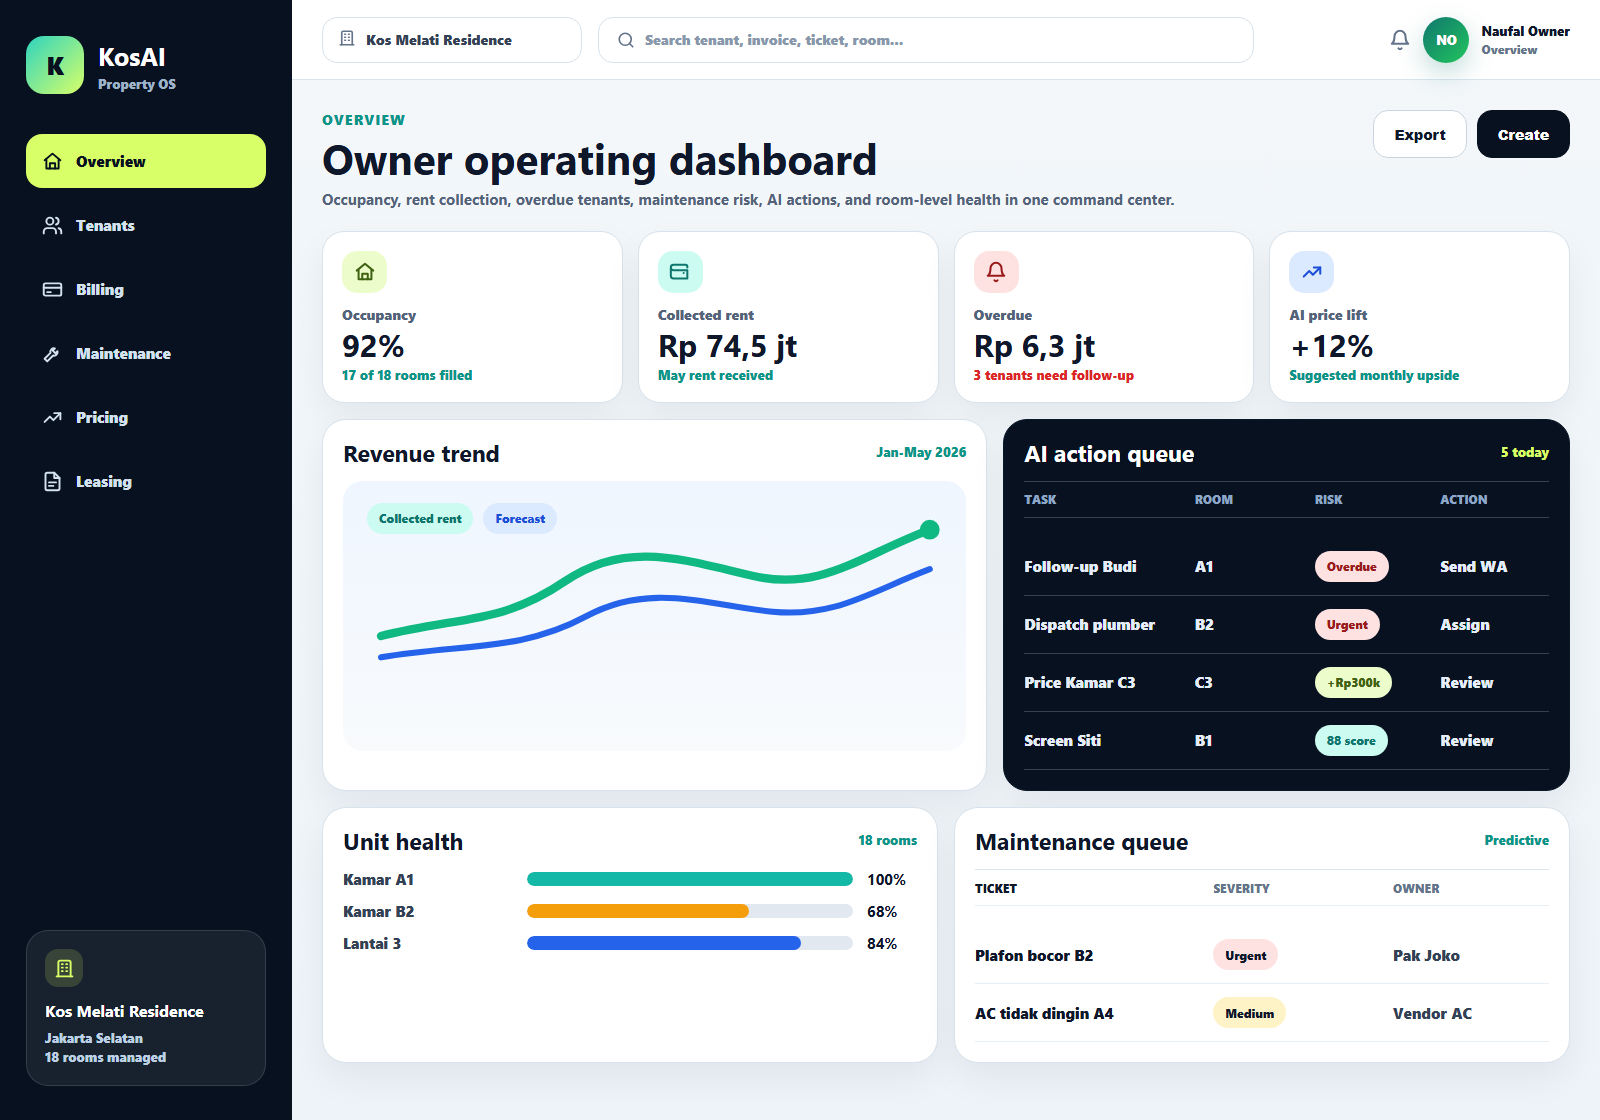Click the Occupancy card house icon
Image resolution: width=1600 pixels, height=1120 pixels.
click(365, 271)
